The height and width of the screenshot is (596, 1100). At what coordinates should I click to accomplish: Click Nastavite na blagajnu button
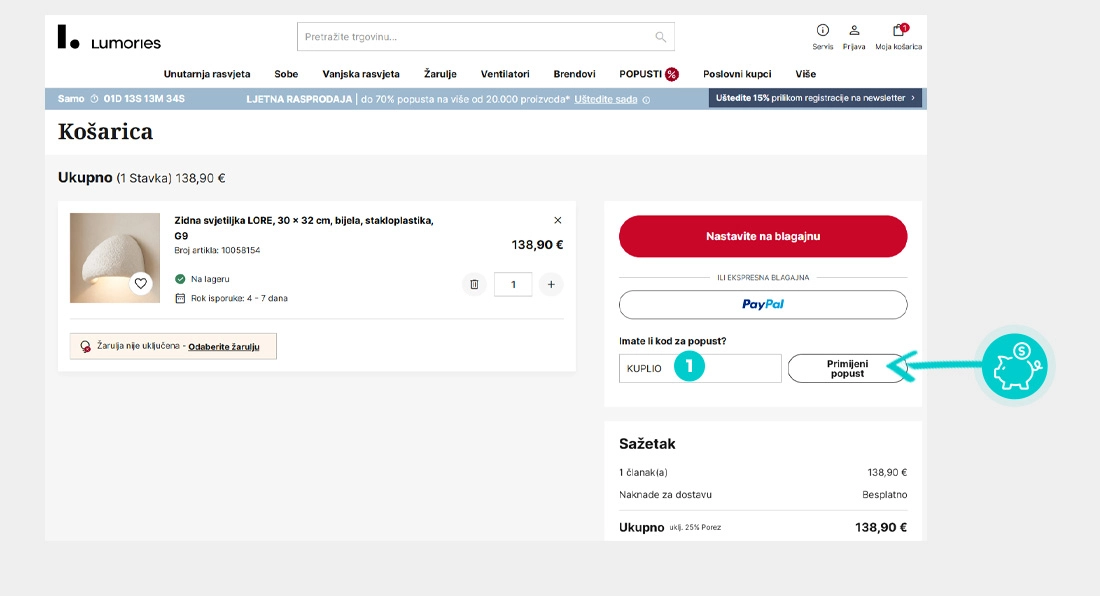[763, 236]
